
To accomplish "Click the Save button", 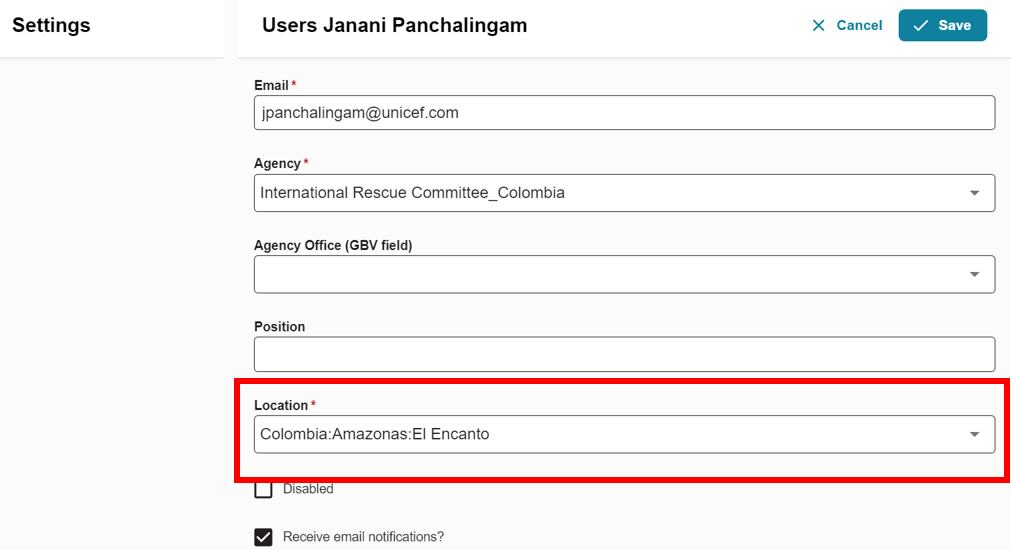I will [943, 25].
